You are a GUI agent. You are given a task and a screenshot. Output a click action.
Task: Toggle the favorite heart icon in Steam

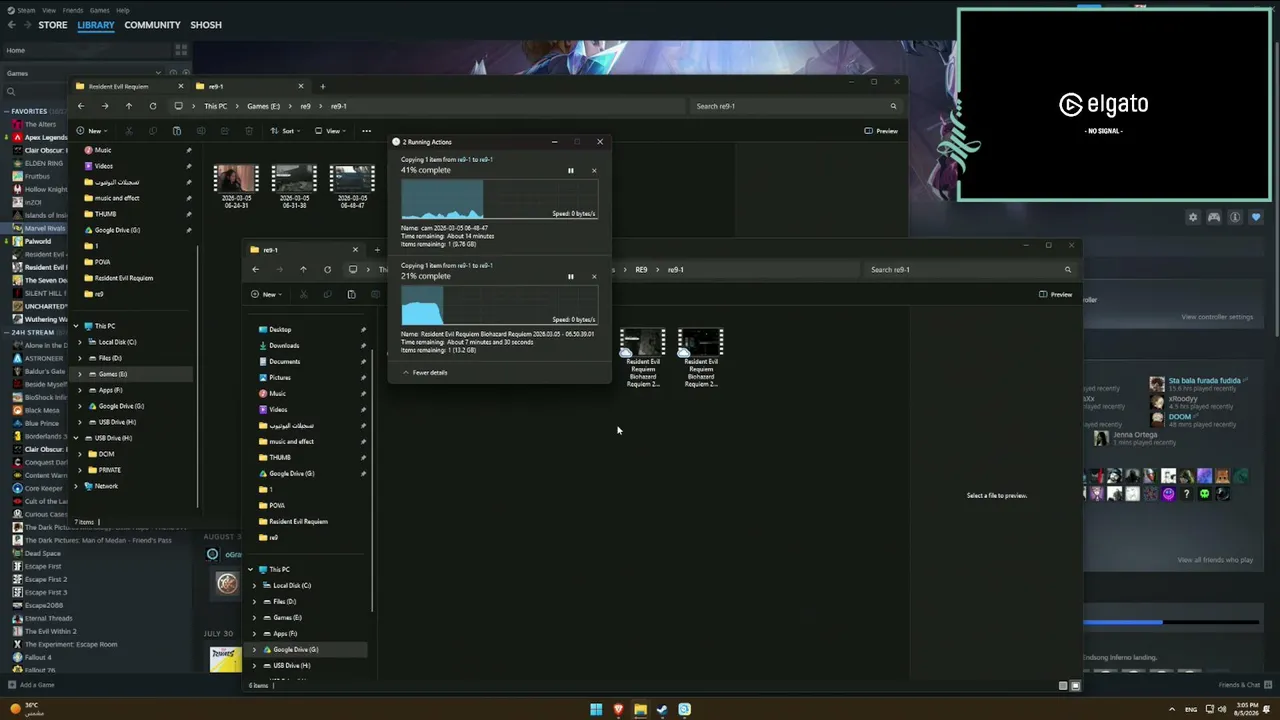click(1256, 217)
